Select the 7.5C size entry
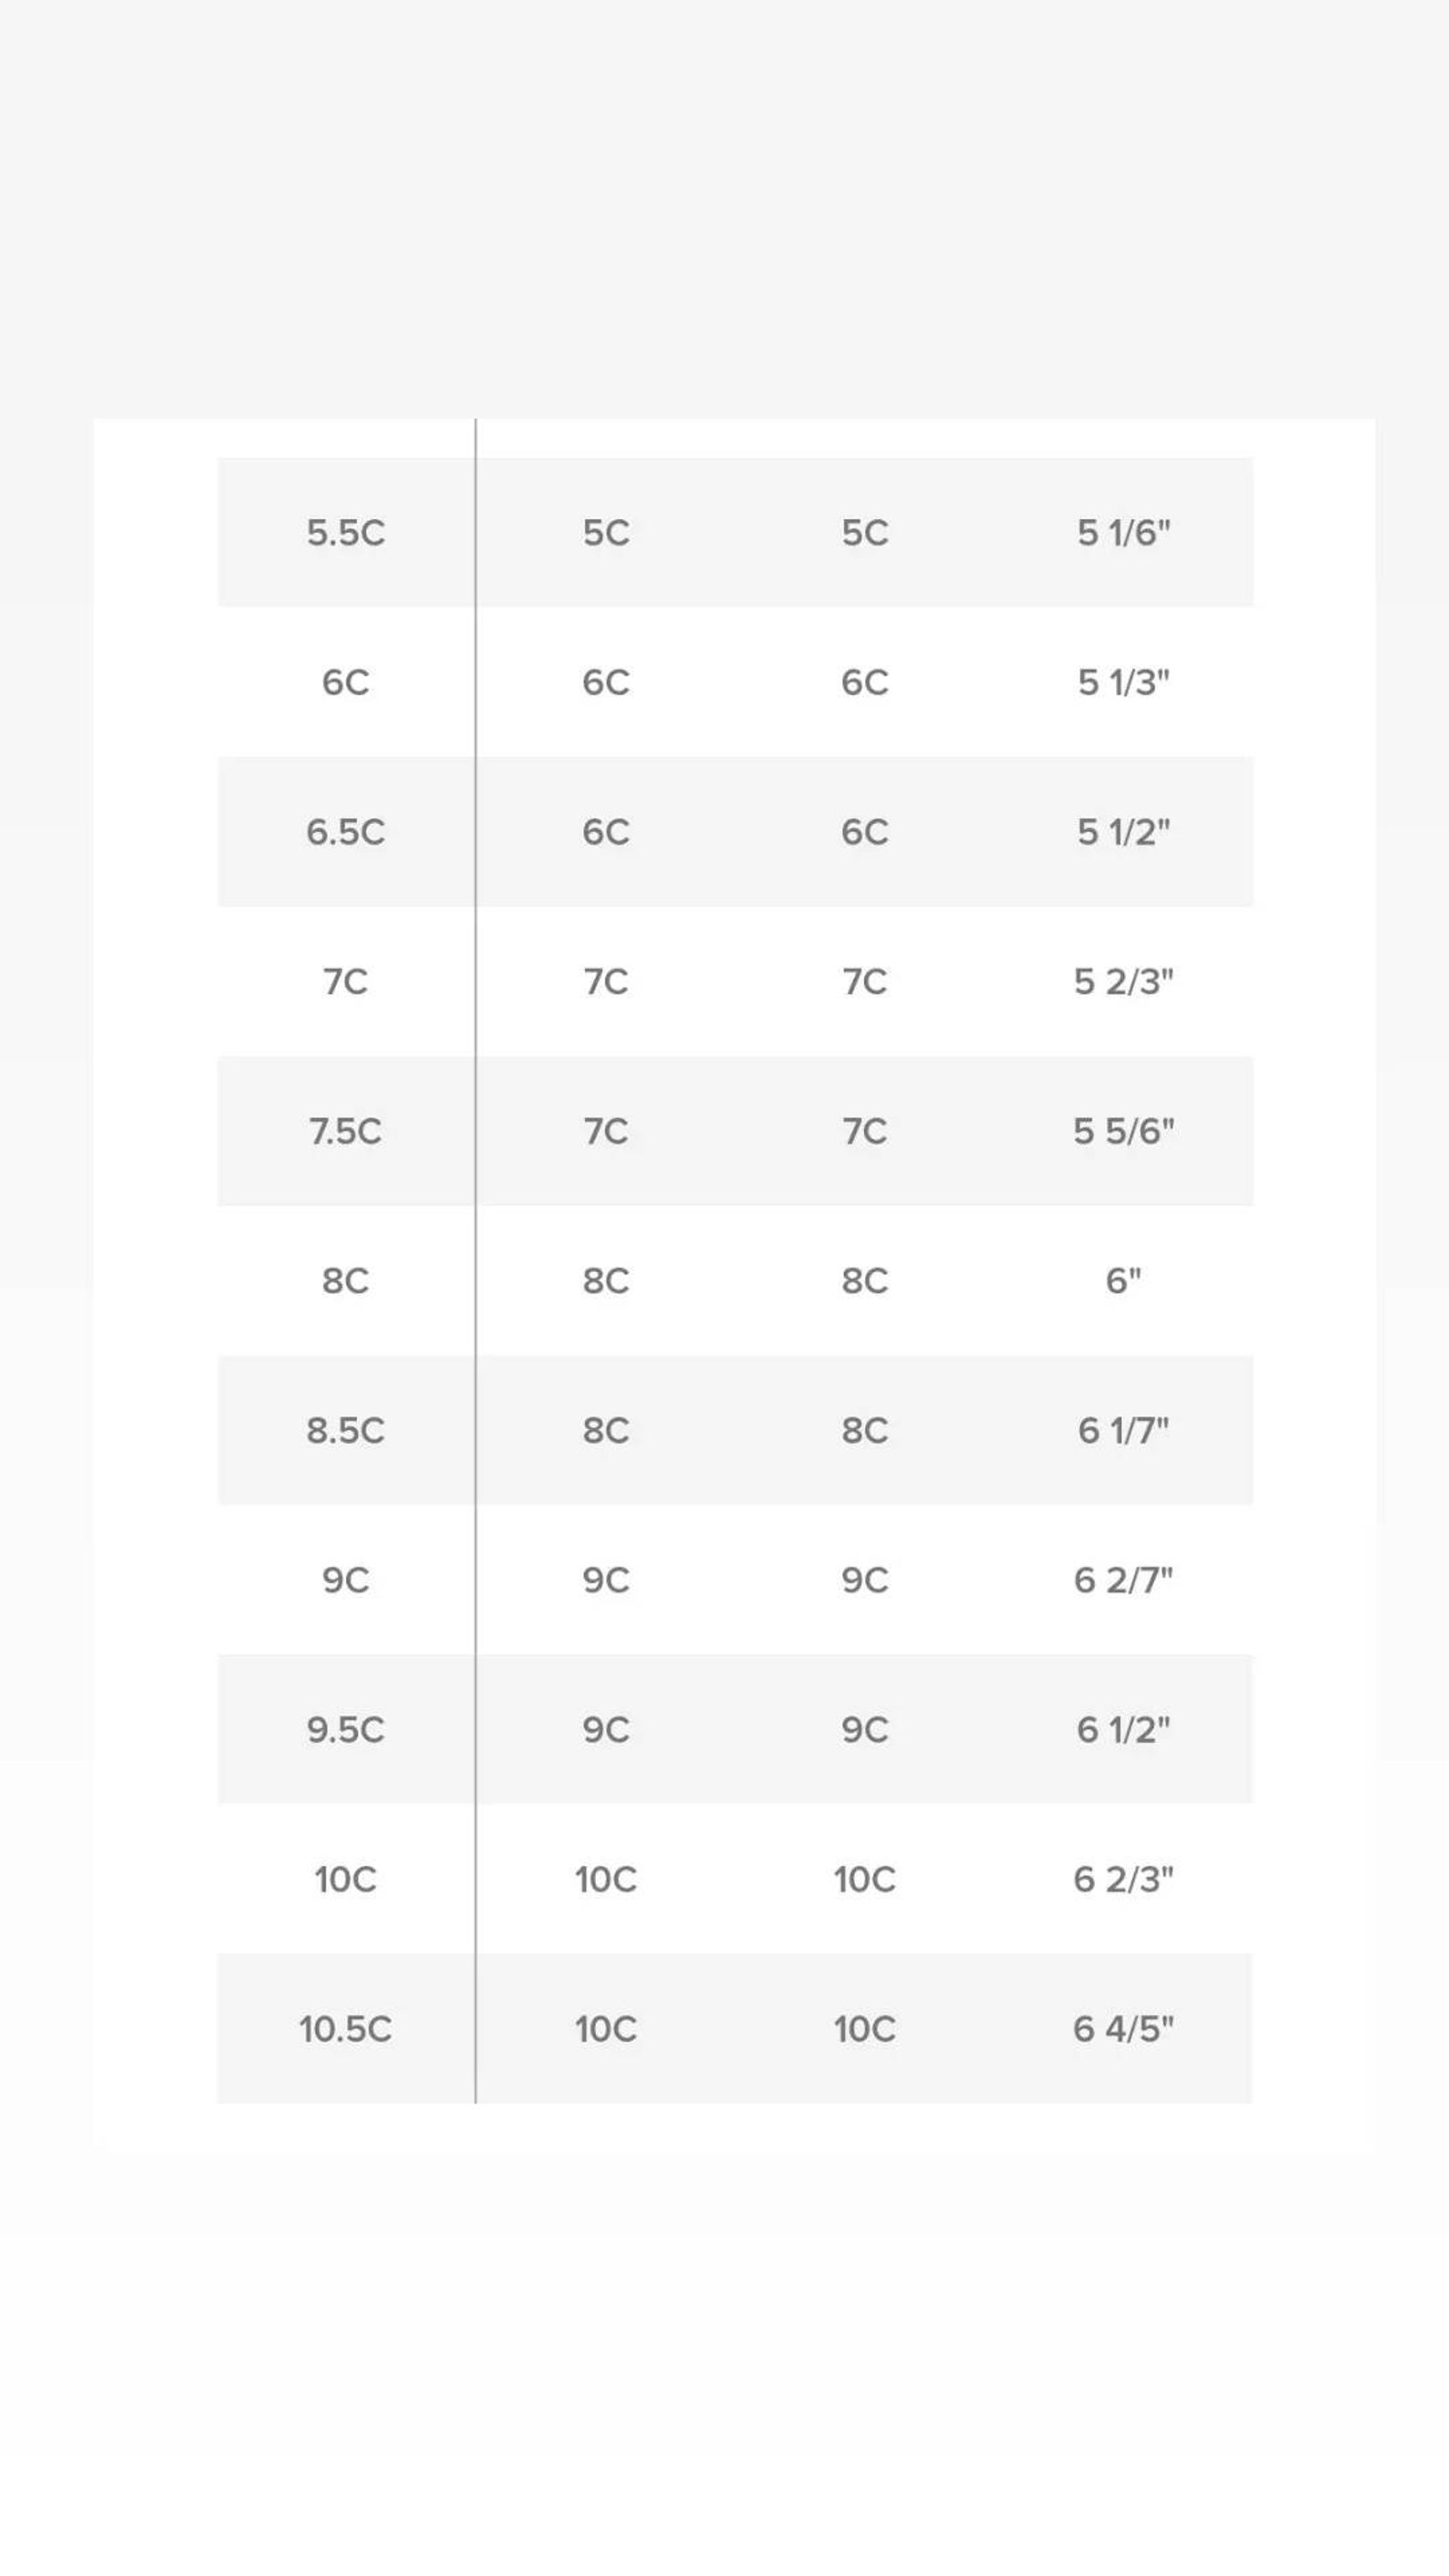Viewport: 1449px width, 2576px height. [x=345, y=1131]
